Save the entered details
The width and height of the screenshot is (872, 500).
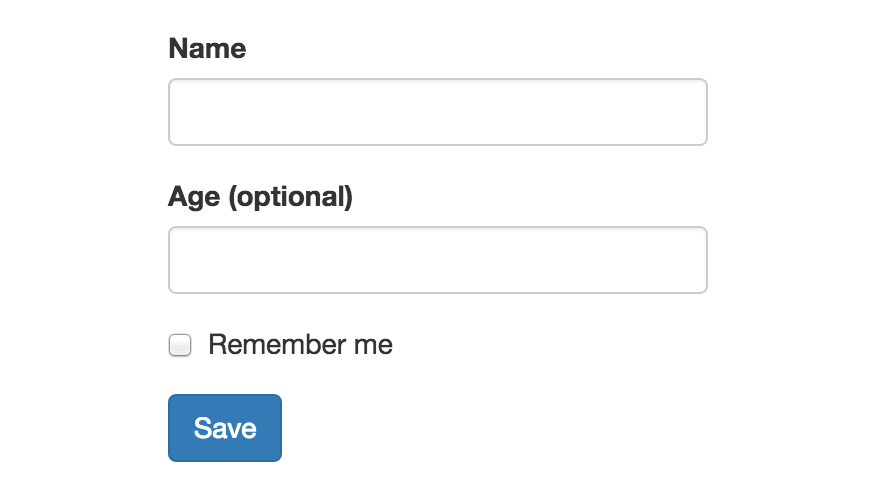coord(225,428)
